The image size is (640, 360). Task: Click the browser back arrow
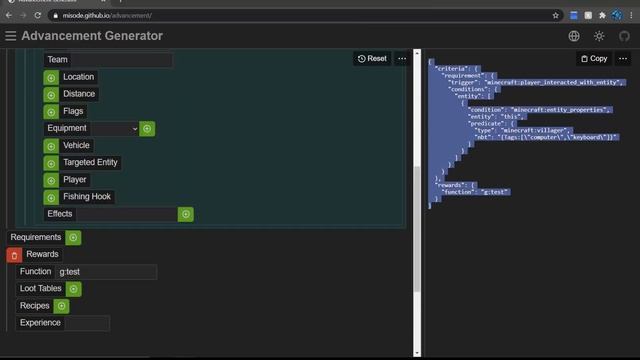[x=9, y=16]
